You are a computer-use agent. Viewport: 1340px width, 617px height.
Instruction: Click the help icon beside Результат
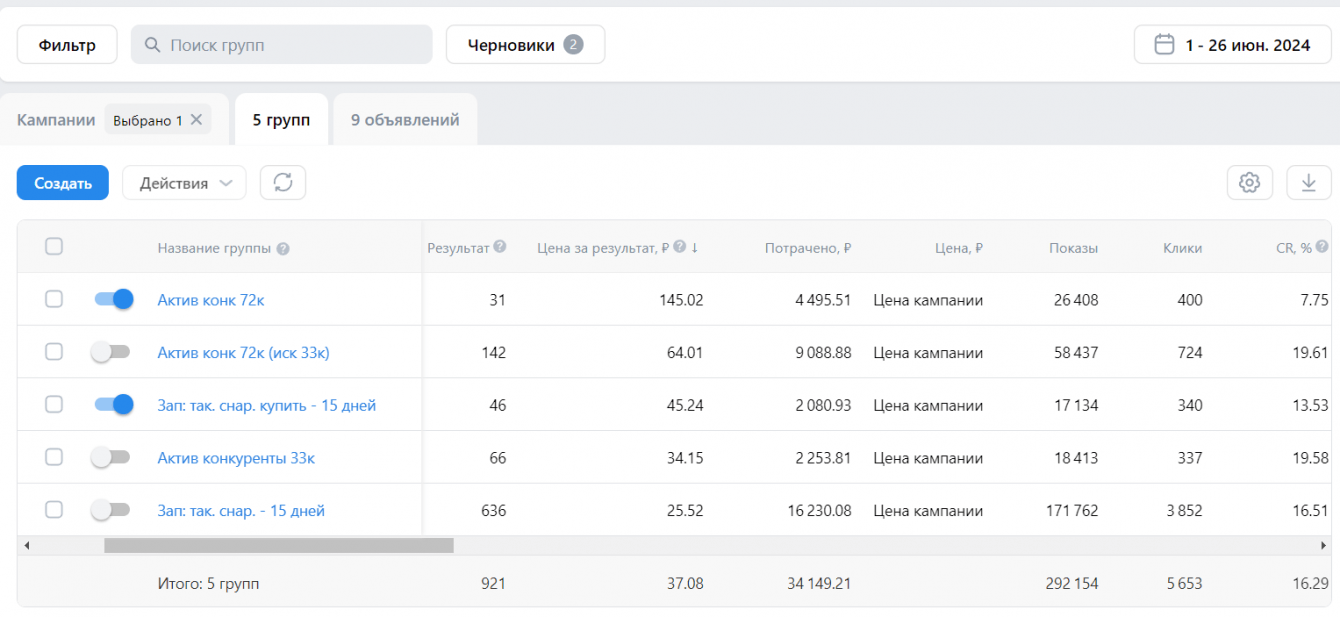coord(500,247)
